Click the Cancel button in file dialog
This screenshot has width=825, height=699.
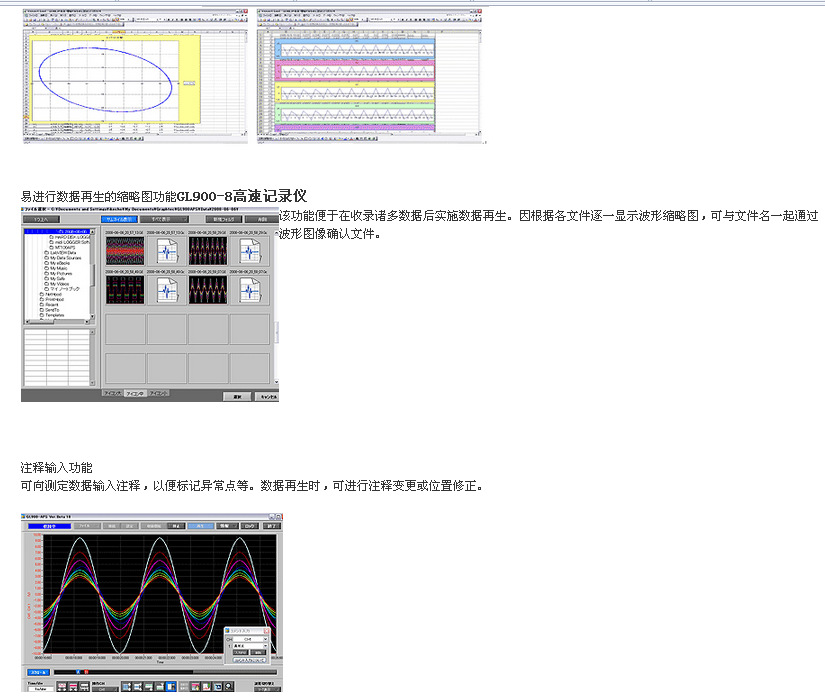[267, 397]
